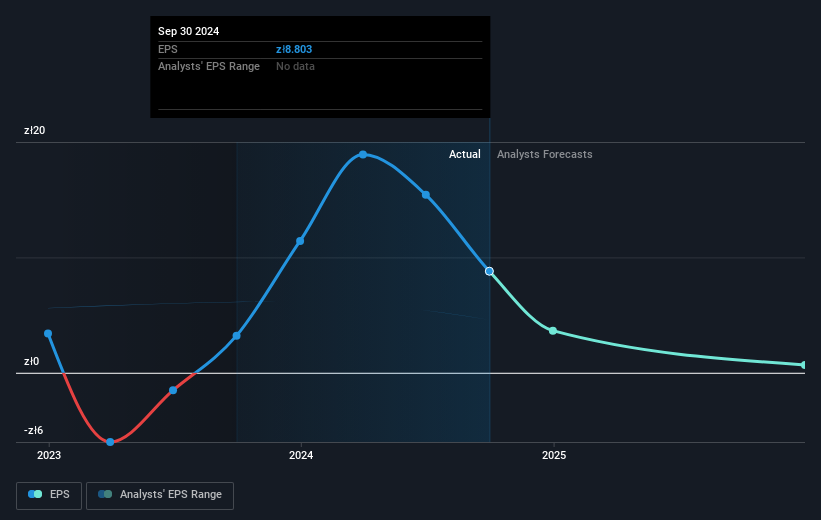Click the 'No data' tooltip value
This screenshot has width=821, height=520.
295,67
